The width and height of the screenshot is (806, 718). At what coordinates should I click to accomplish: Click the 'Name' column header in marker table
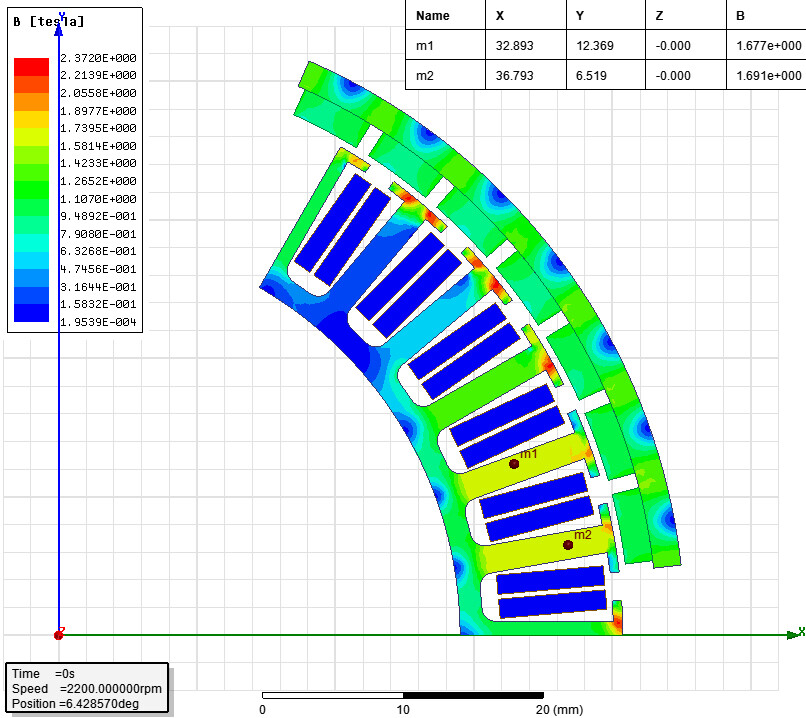click(433, 16)
